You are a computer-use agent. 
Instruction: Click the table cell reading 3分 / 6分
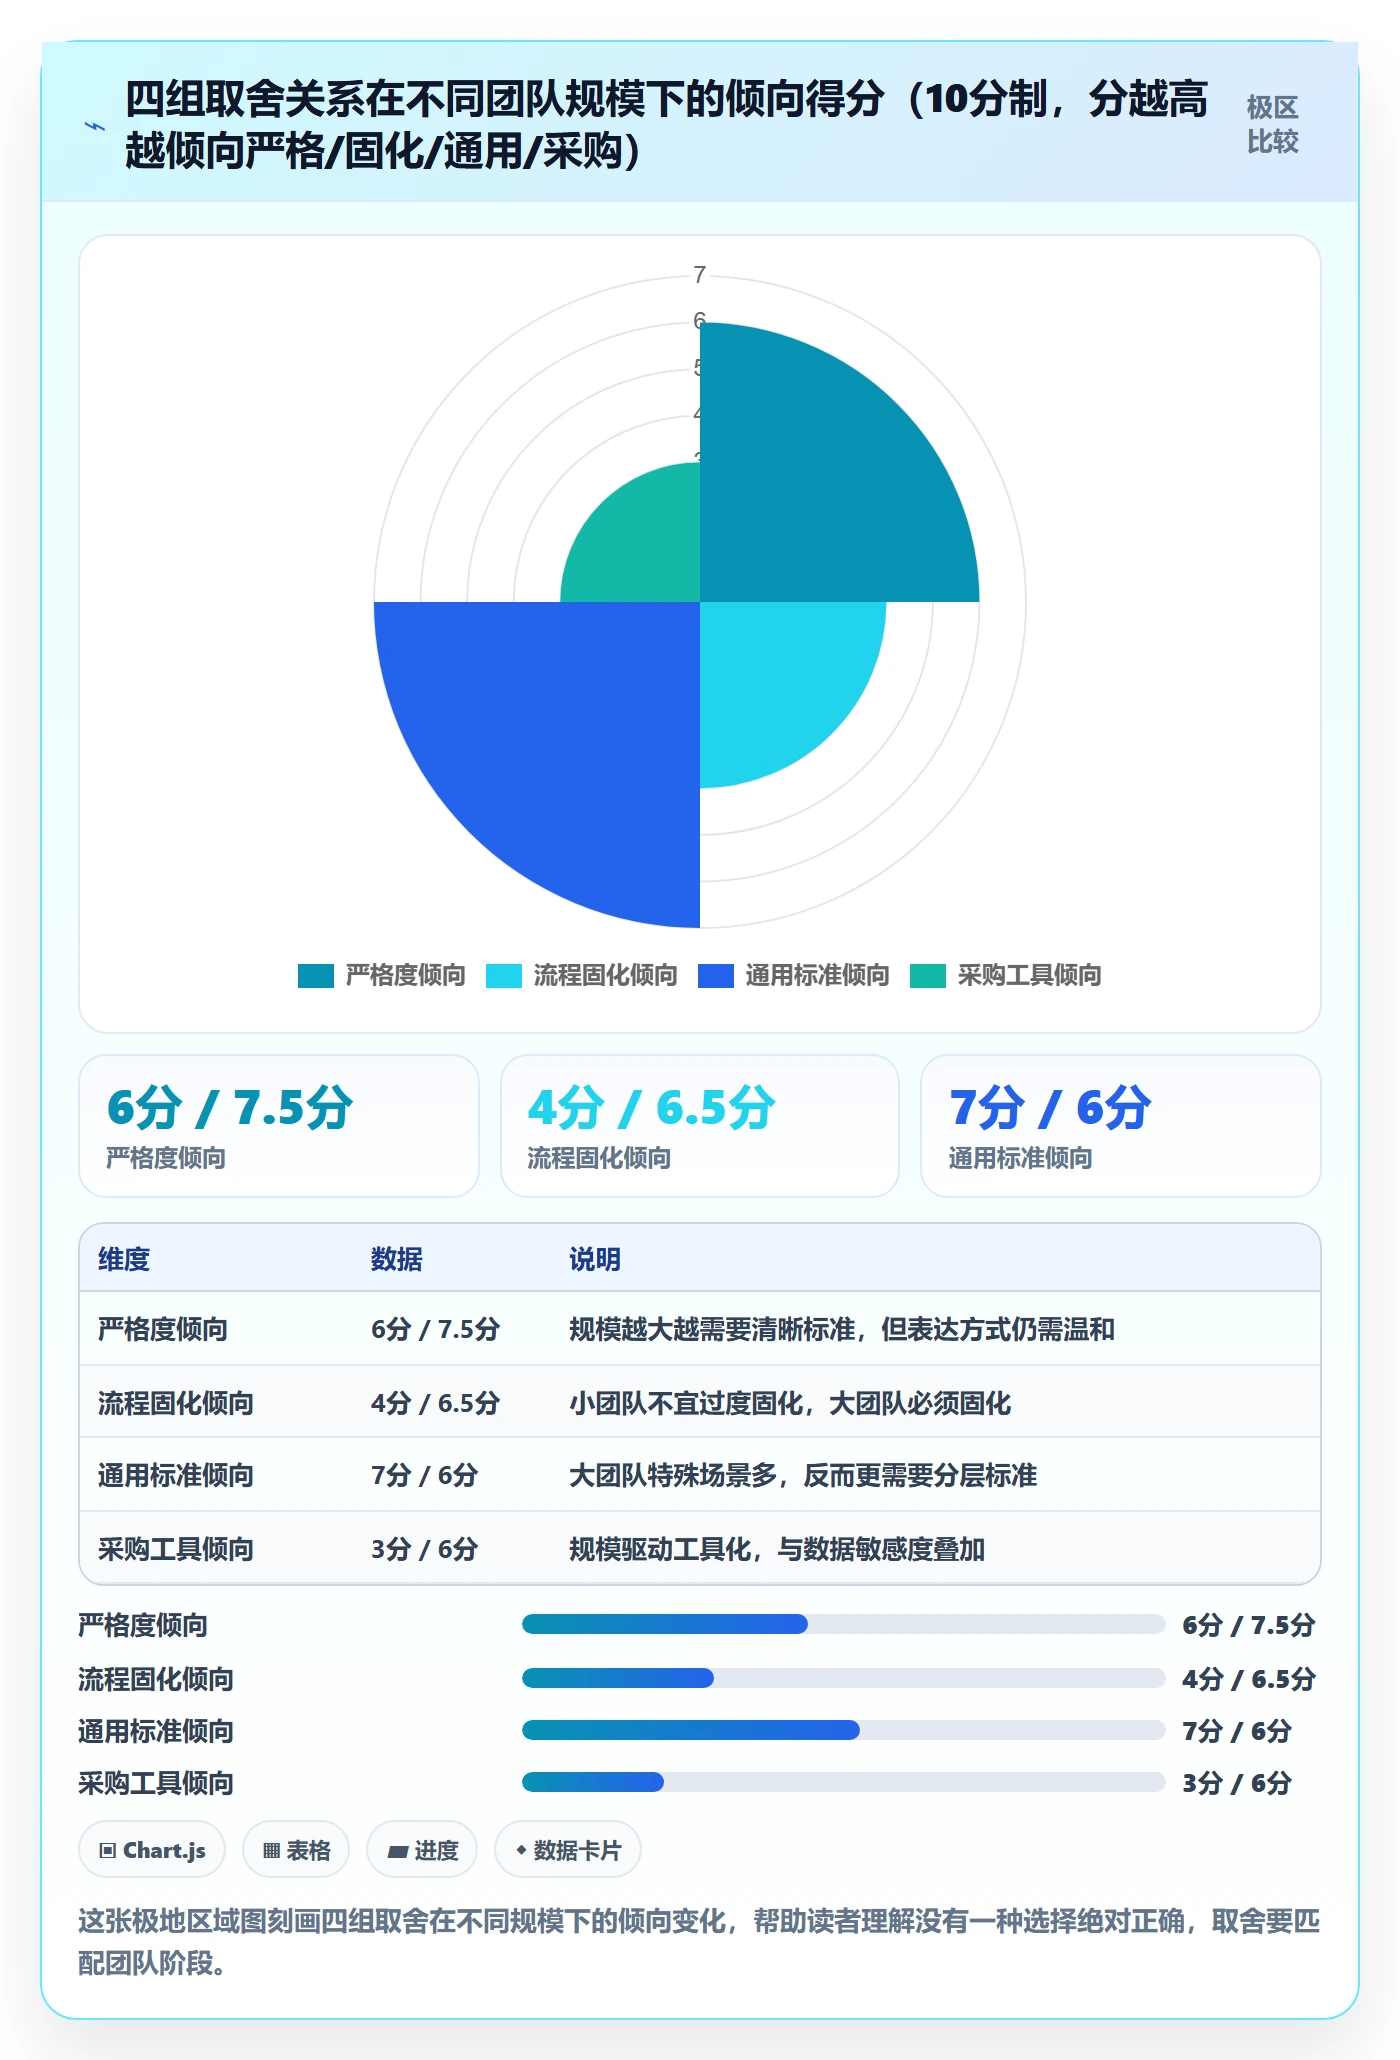pyautogui.click(x=424, y=1549)
